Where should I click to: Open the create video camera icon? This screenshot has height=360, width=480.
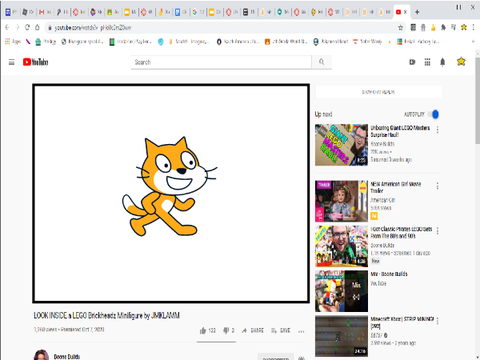click(412, 62)
